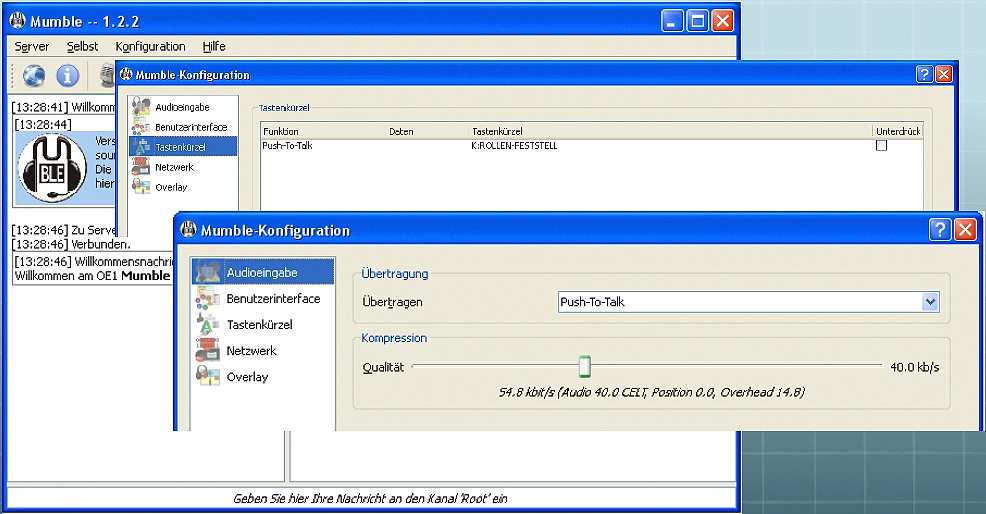Click the 54.8 kbit/s bandwidth summary text

tap(651, 393)
